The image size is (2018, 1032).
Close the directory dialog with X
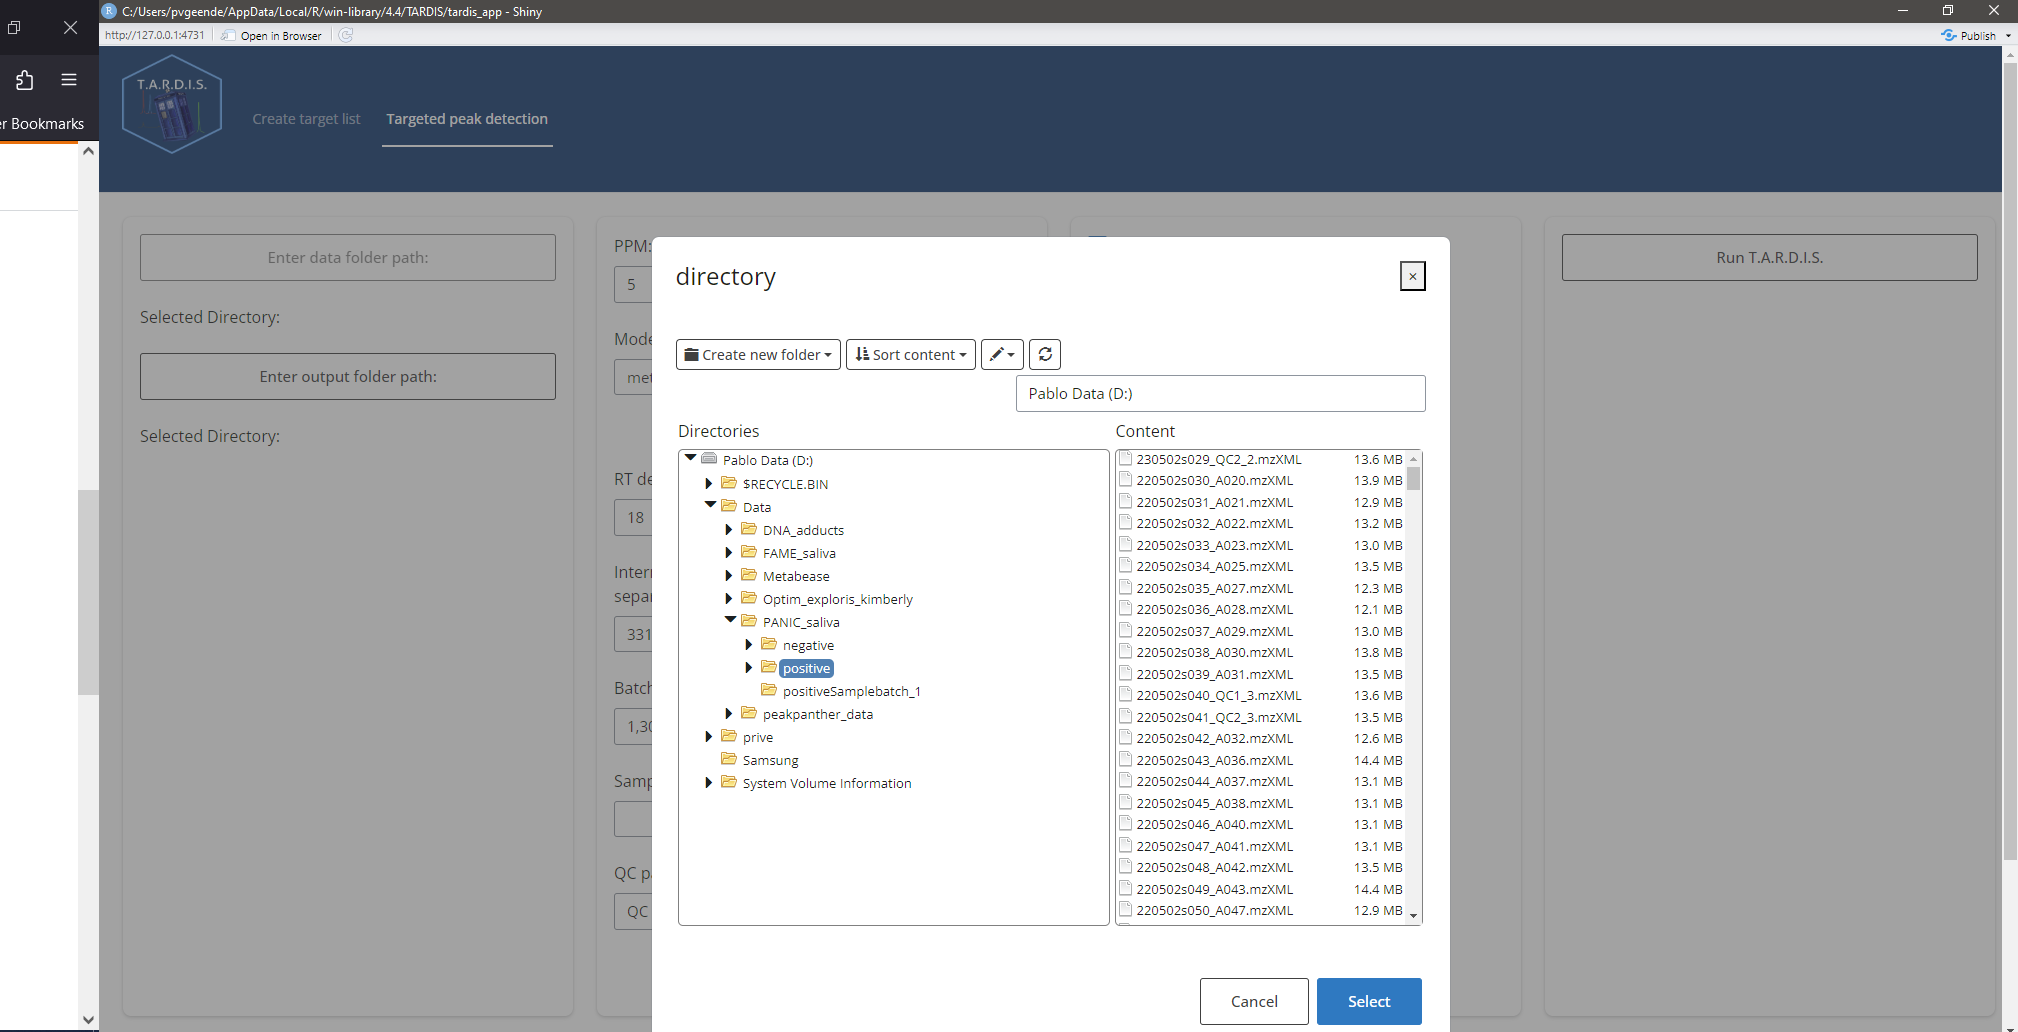[1412, 276]
